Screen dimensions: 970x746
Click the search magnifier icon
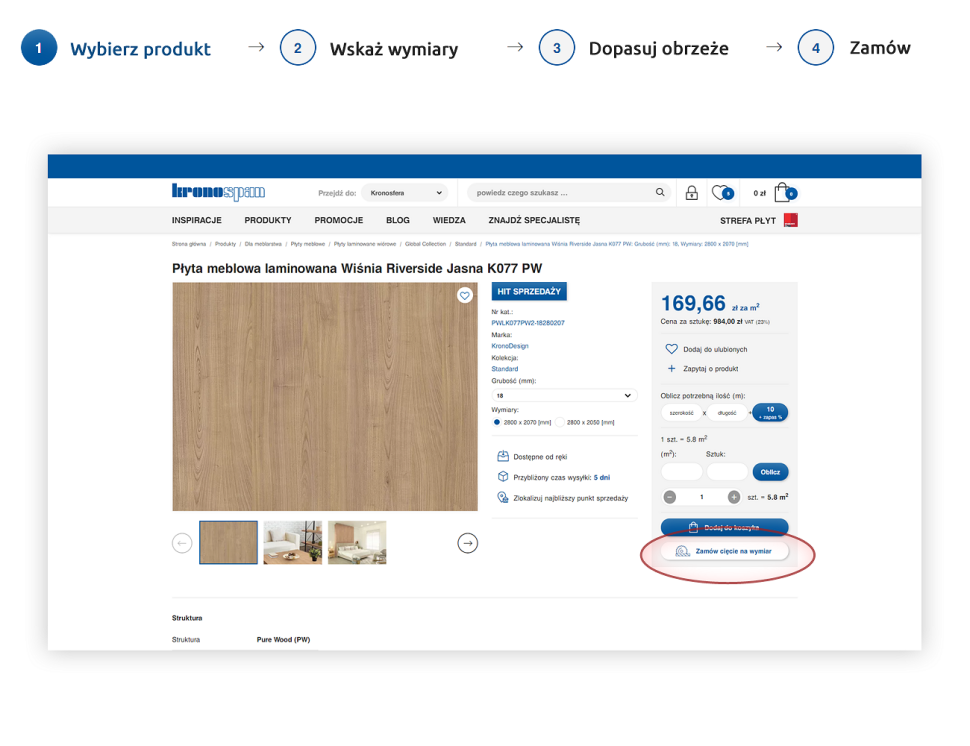pos(660,193)
